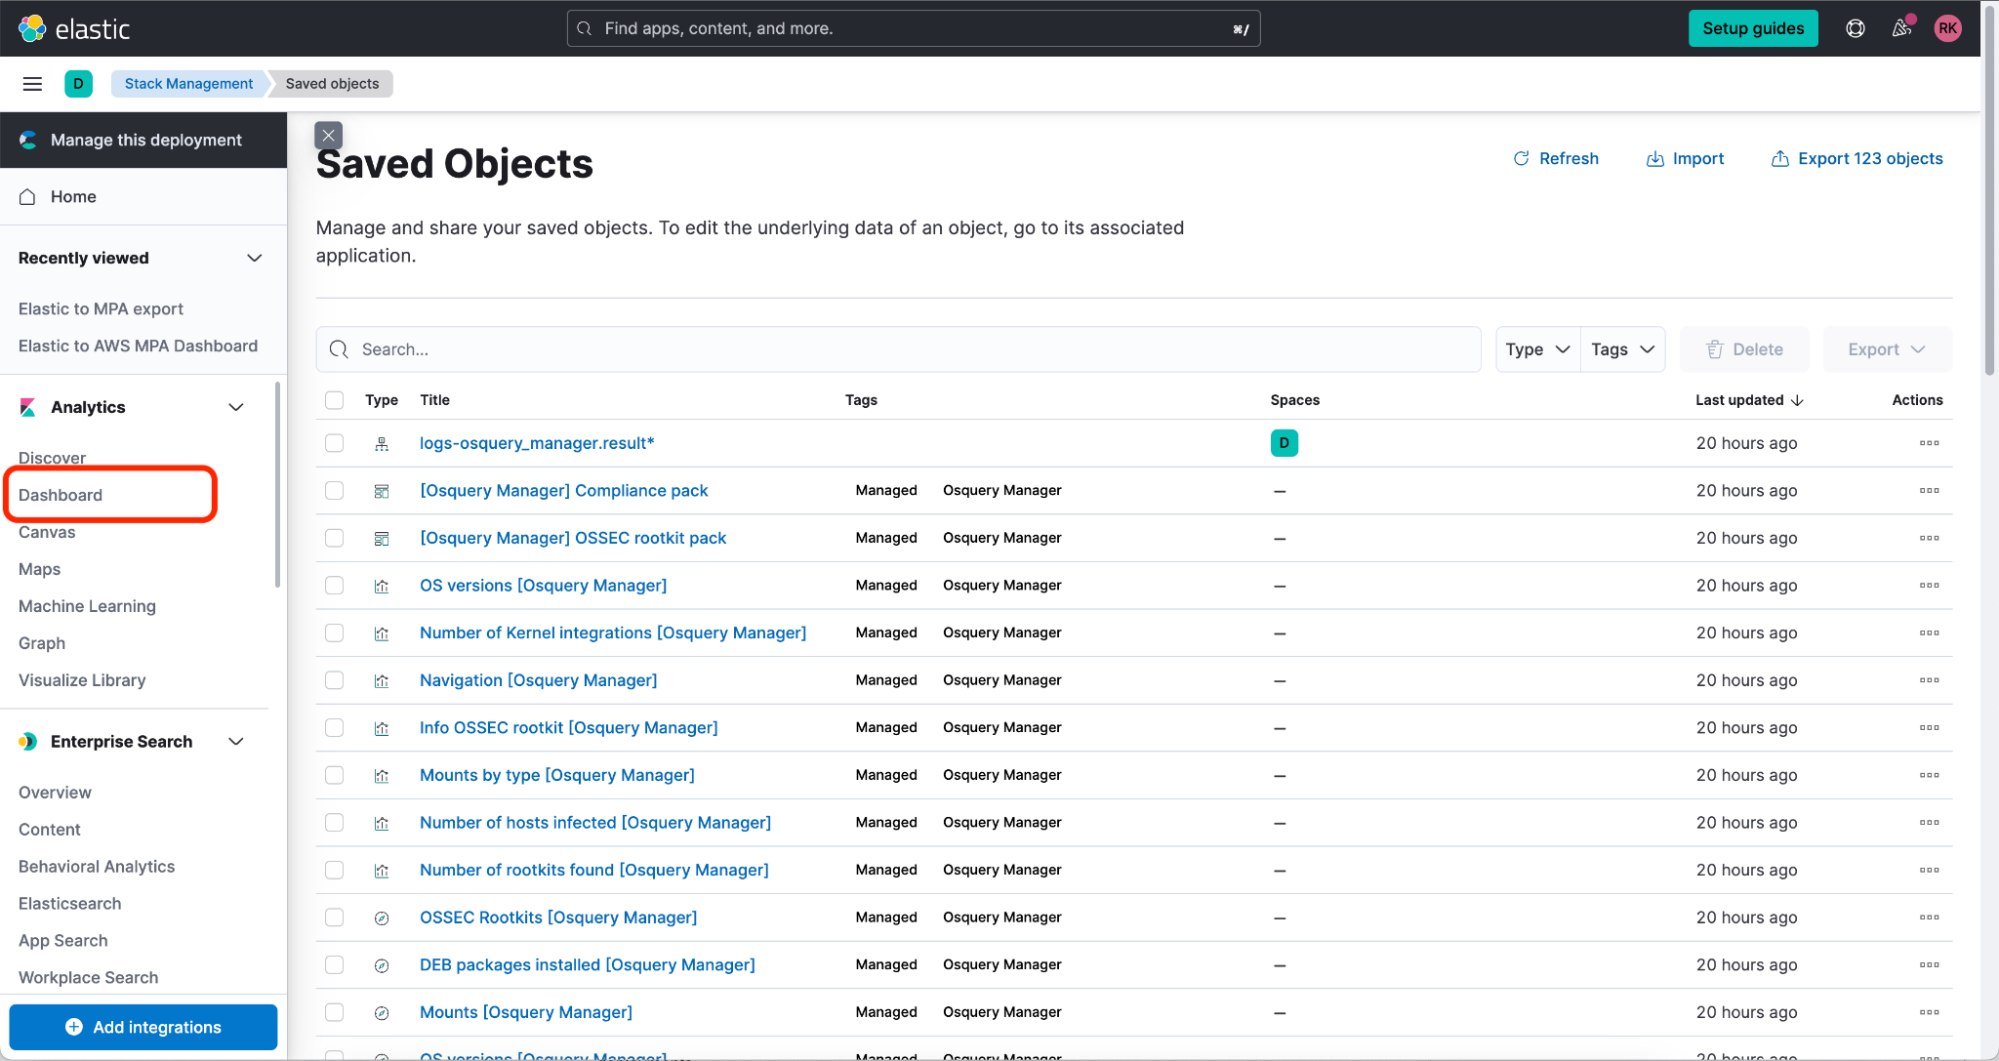Open actions menu for Navigation row
The height and width of the screenshot is (1061, 1999).
1929,680
